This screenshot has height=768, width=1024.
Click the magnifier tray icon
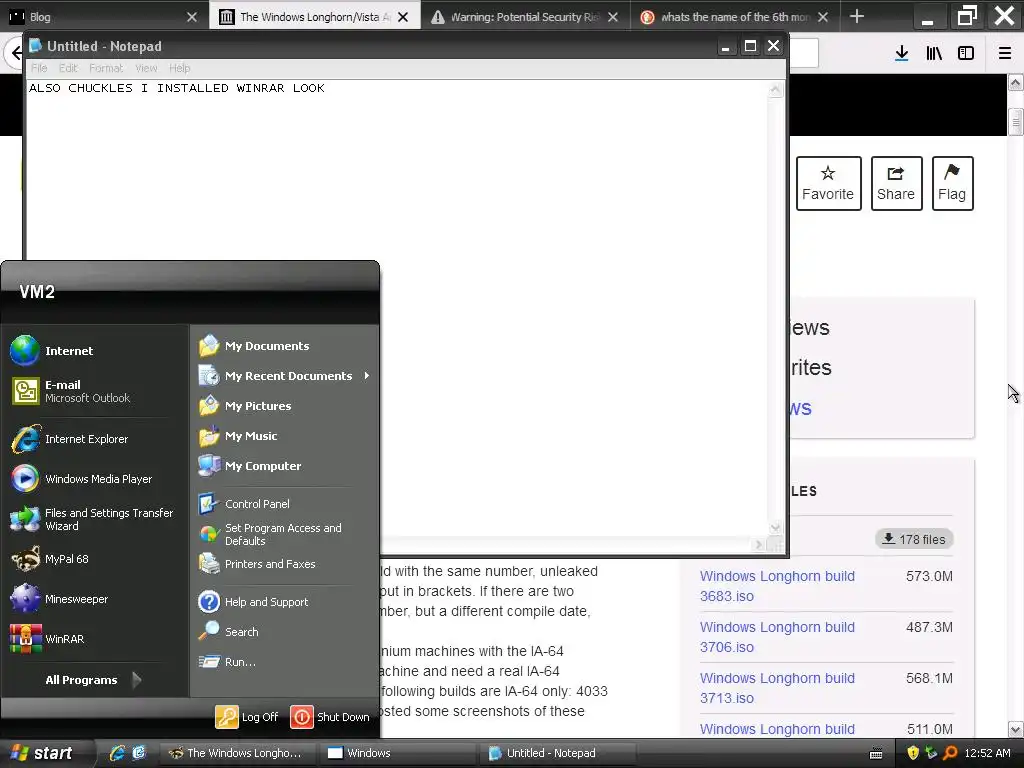[950, 753]
